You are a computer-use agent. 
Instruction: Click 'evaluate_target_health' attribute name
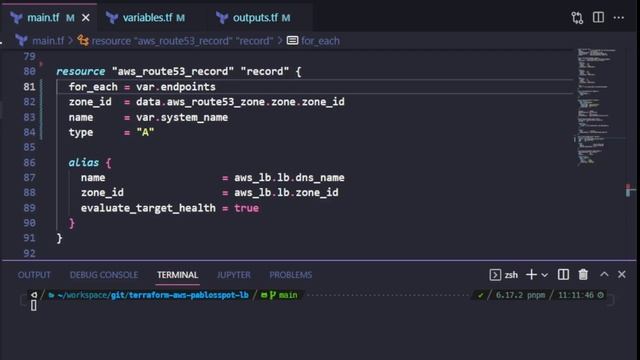point(148,208)
